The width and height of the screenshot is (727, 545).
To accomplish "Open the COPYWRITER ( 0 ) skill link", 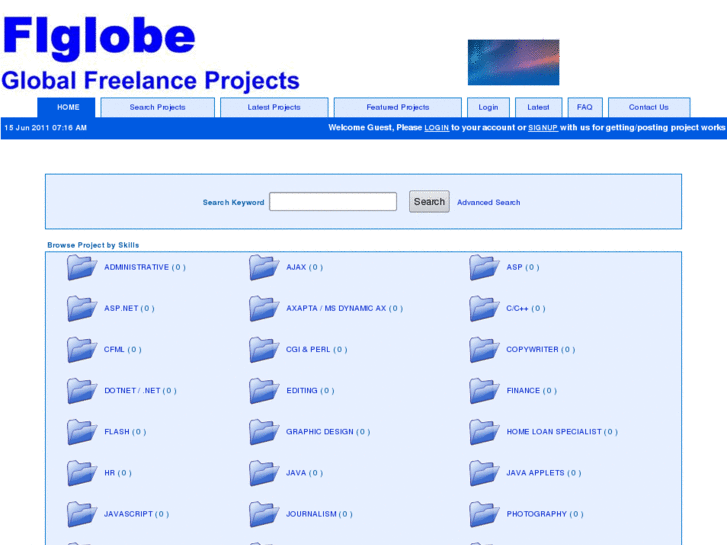I will pos(541,350).
